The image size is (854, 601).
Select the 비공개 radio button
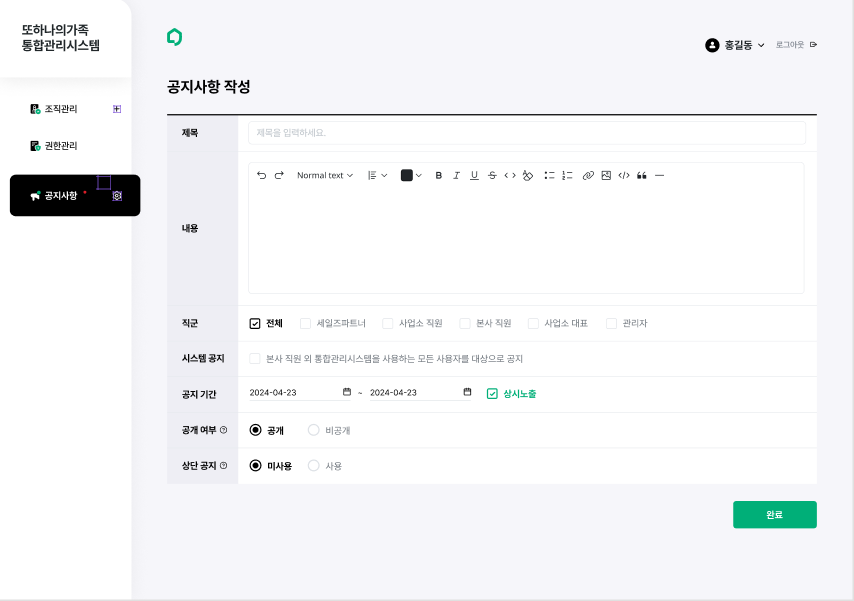[313, 430]
